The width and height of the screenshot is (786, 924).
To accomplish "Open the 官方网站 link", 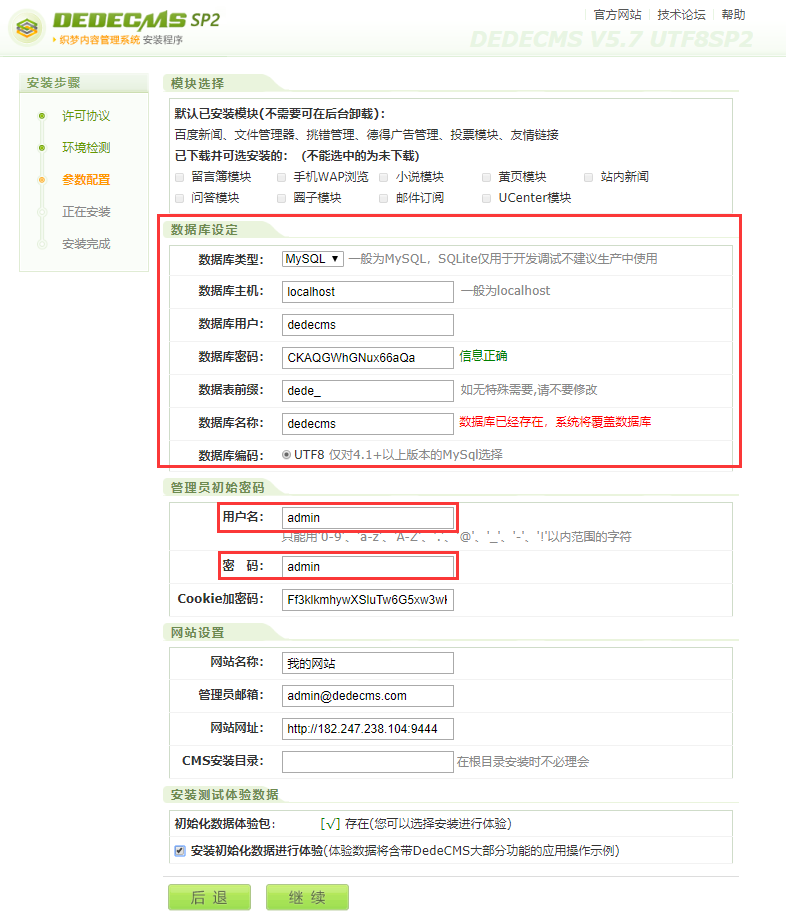I will (x=617, y=15).
